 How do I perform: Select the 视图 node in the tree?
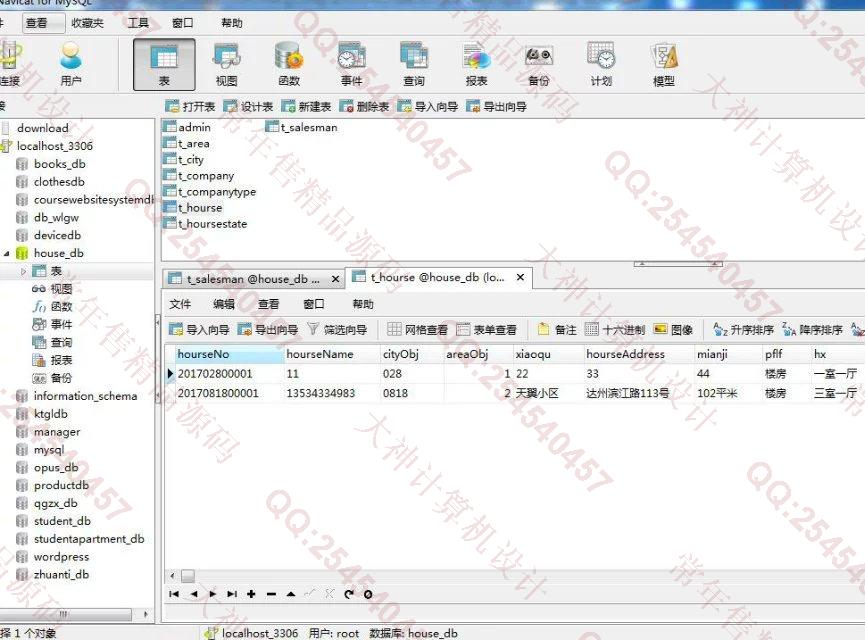pos(52,289)
